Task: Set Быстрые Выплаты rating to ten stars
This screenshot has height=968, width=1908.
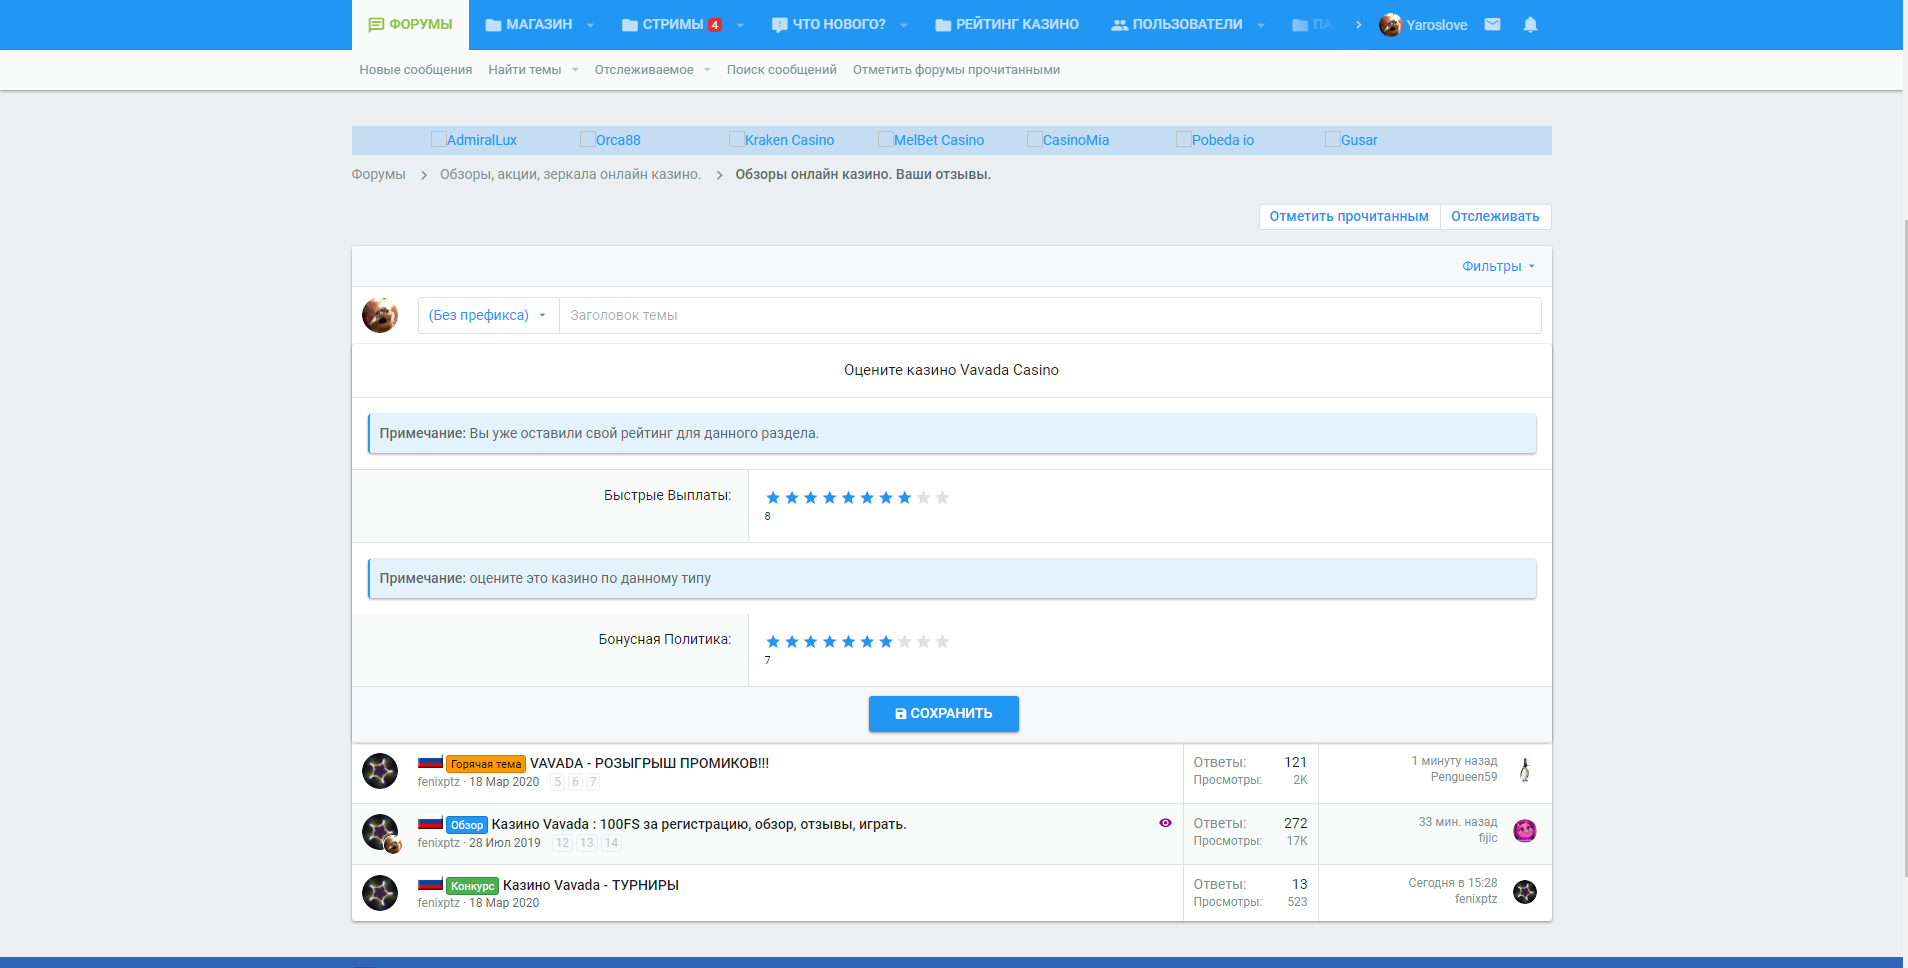Action: click(942, 498)
